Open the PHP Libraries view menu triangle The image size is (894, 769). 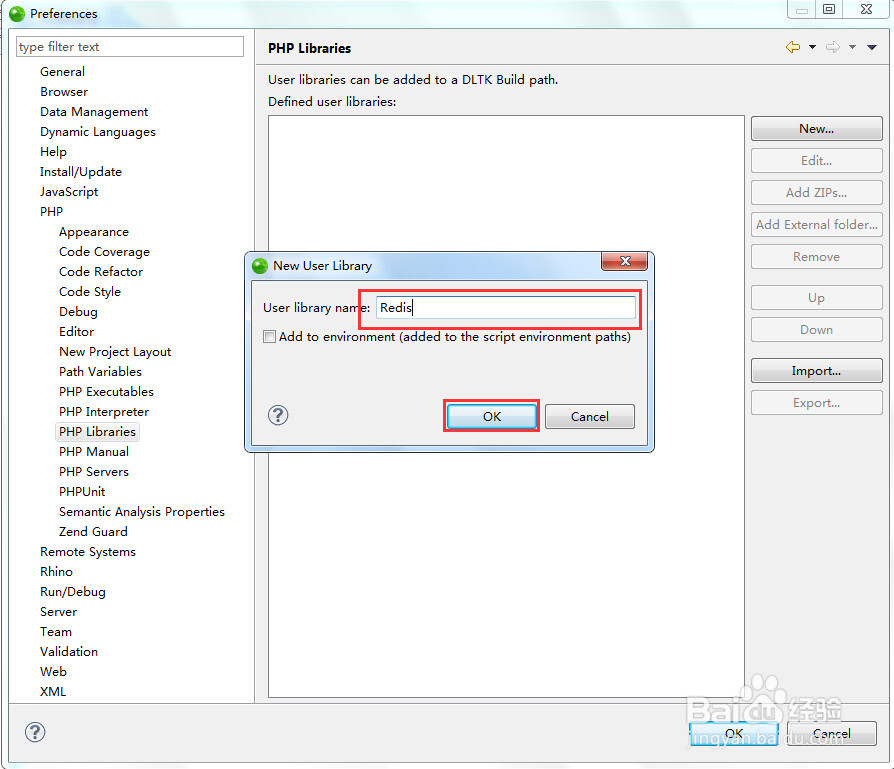tap(872, 47)
